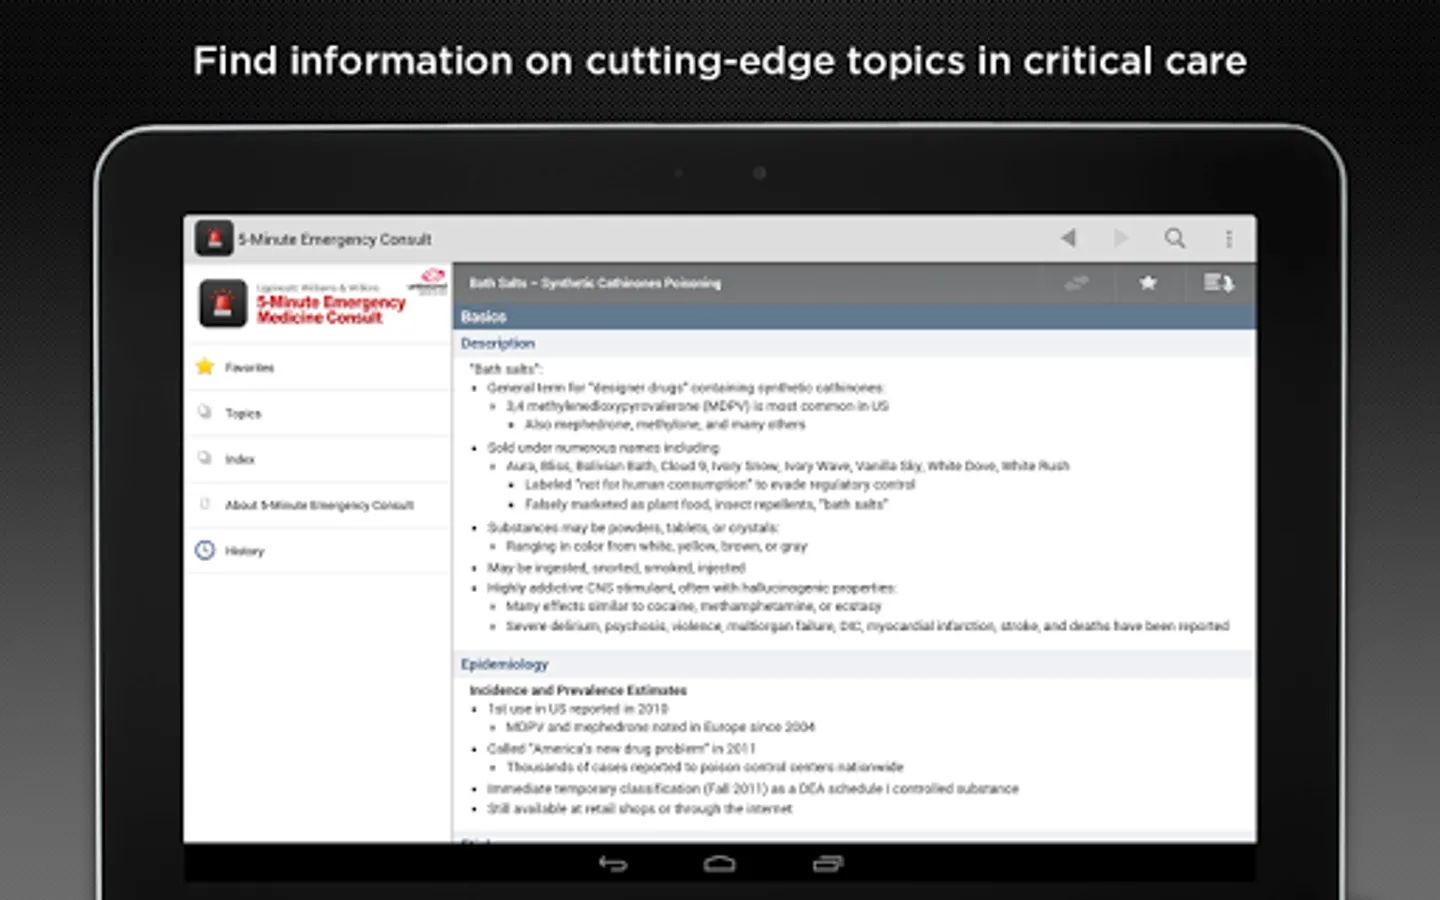
Task: Tap 'Ranging in color from white' bullet
Action: [656, 546]
